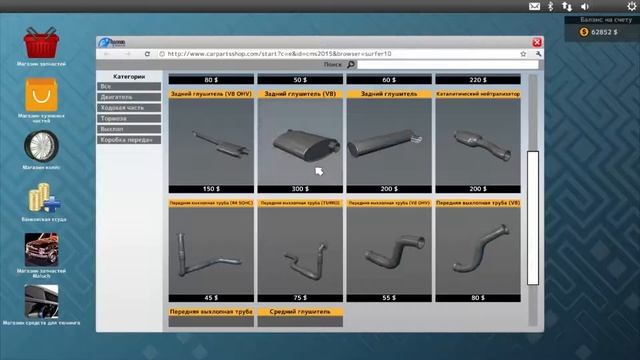Click the Средний глушитель title at the bottom

300,312
